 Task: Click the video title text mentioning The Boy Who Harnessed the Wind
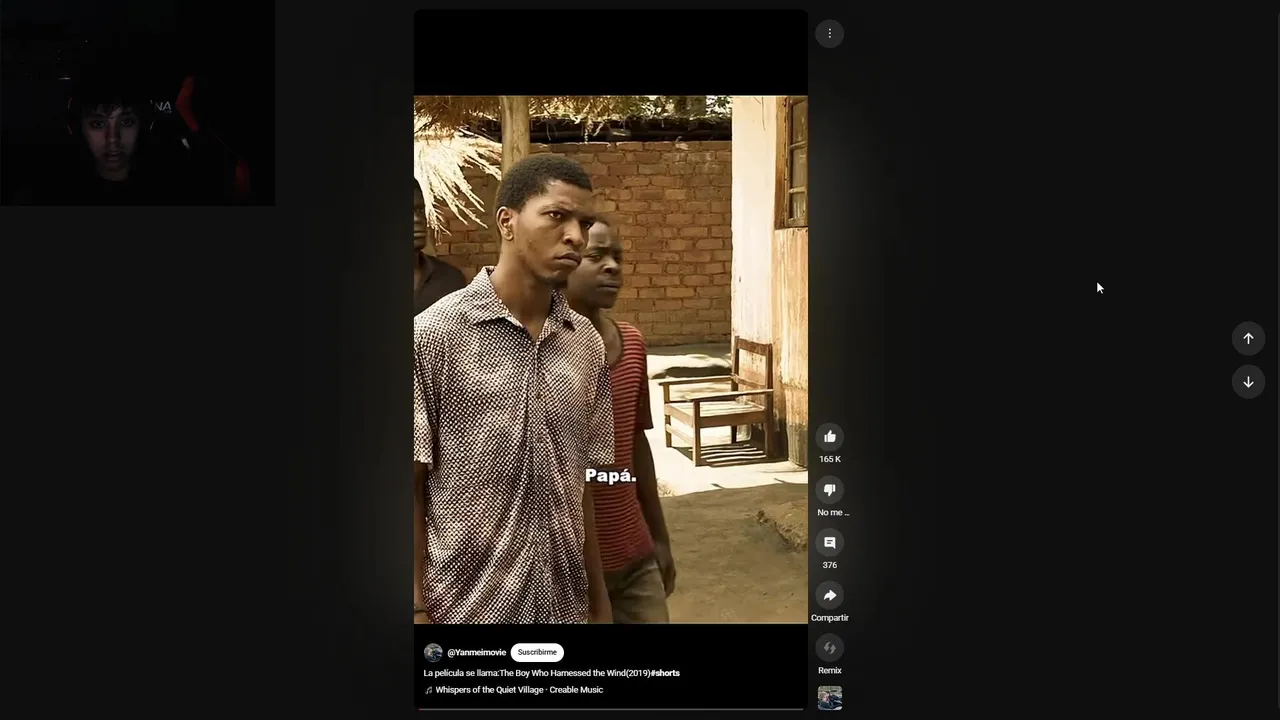point(537,673)
